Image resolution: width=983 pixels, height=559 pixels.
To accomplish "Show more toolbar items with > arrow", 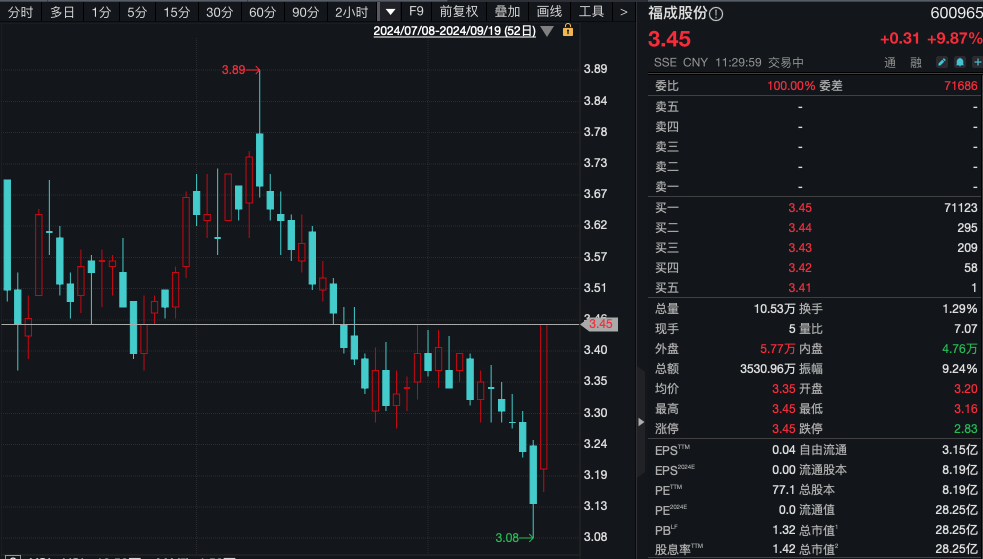I will [x=623, y=12].
